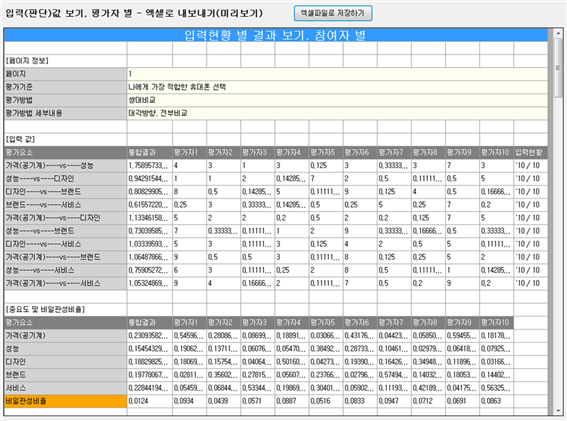Select row label 성능----vs----서비스
567x421 pixels.
(x=65, y=270)
